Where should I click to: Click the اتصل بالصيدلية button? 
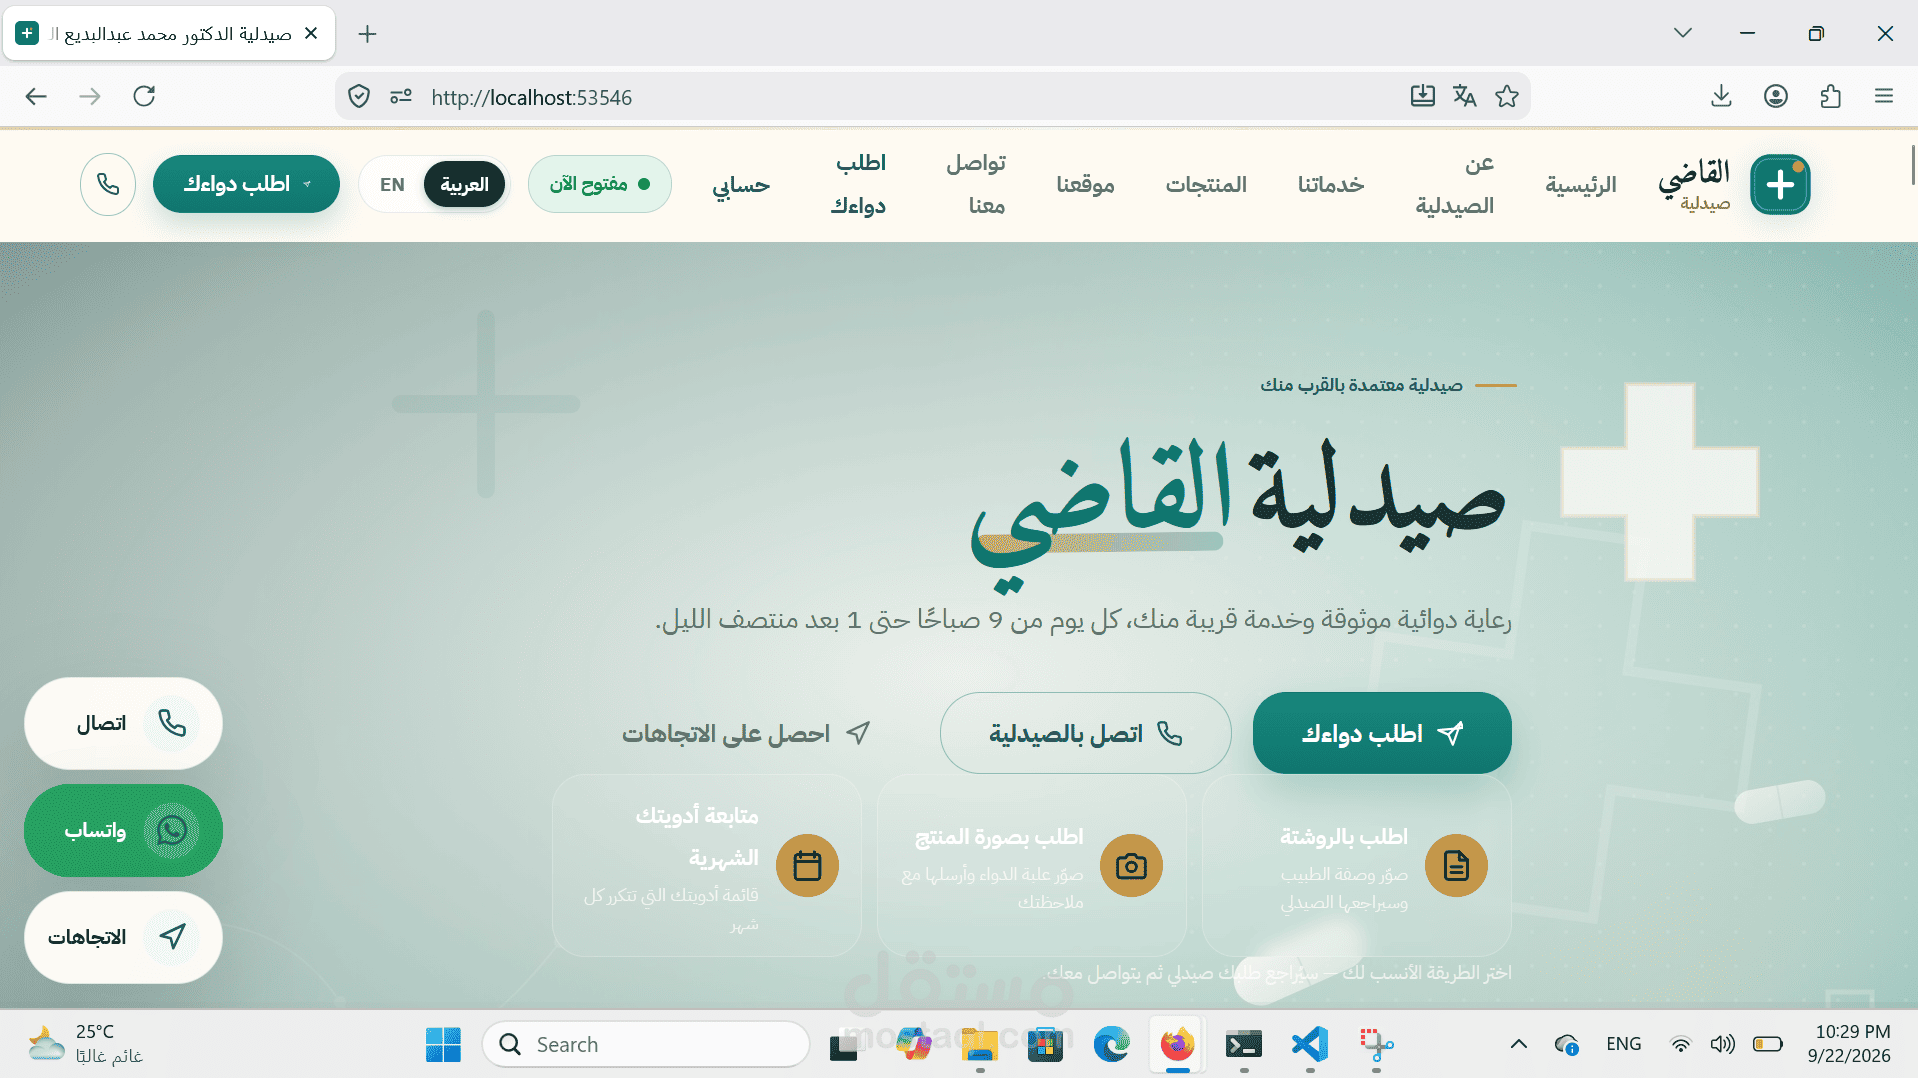click(1086, 733)
